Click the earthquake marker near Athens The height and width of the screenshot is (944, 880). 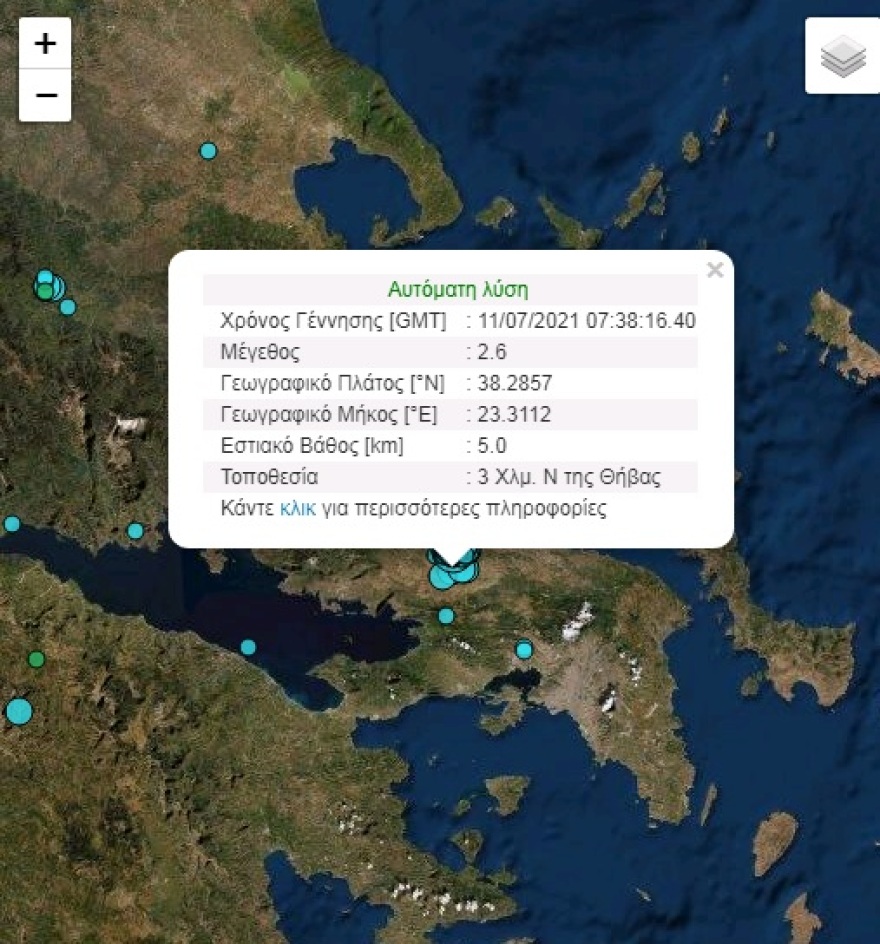tap(524, 650)
